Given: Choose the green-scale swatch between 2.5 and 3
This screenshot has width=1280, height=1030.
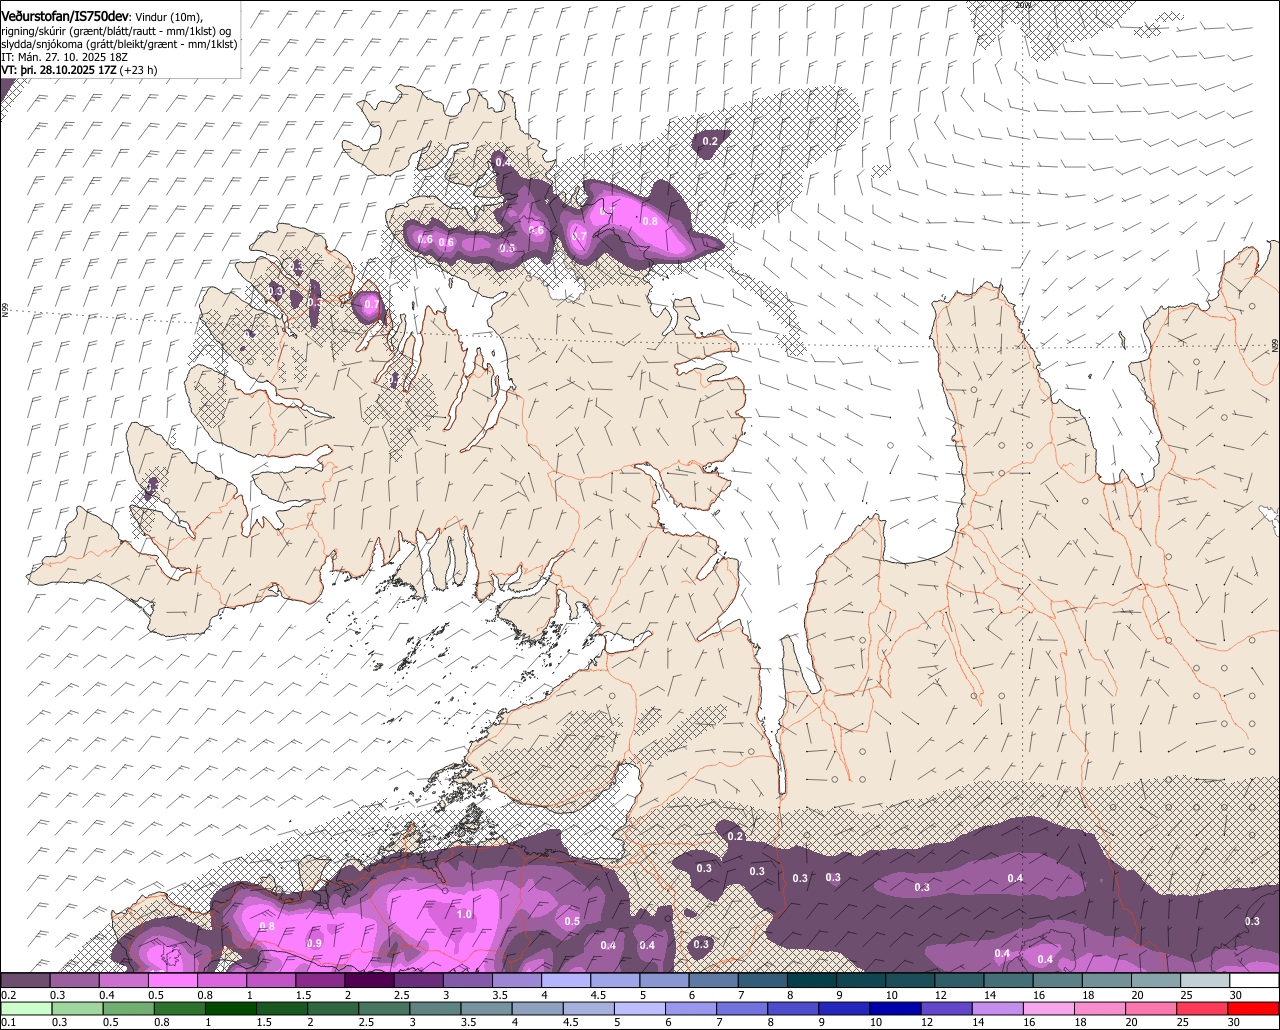Looking at the screenshot, I should coord(384,1008).
